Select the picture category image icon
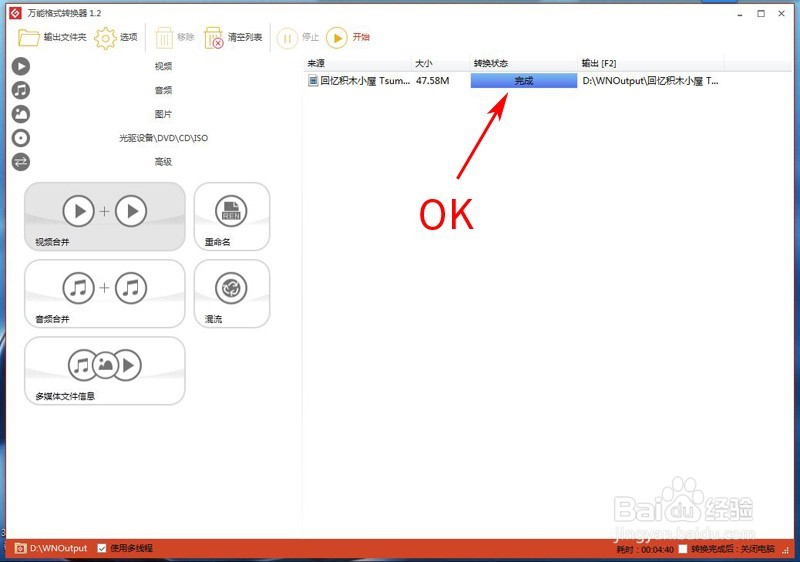 pos(21,114)
